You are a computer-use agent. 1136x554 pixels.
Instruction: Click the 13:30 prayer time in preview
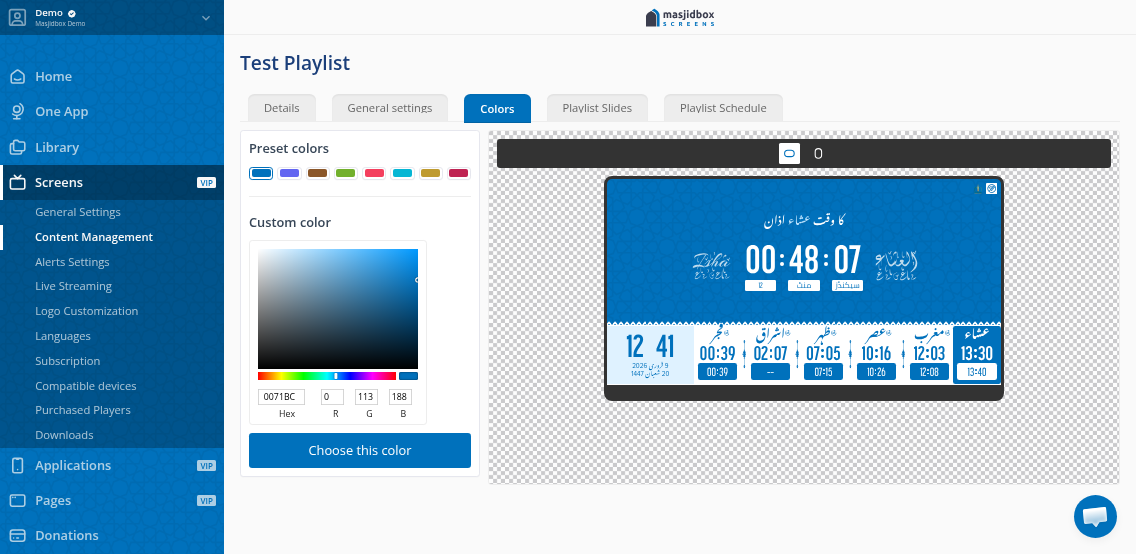(x=977, y=353)
